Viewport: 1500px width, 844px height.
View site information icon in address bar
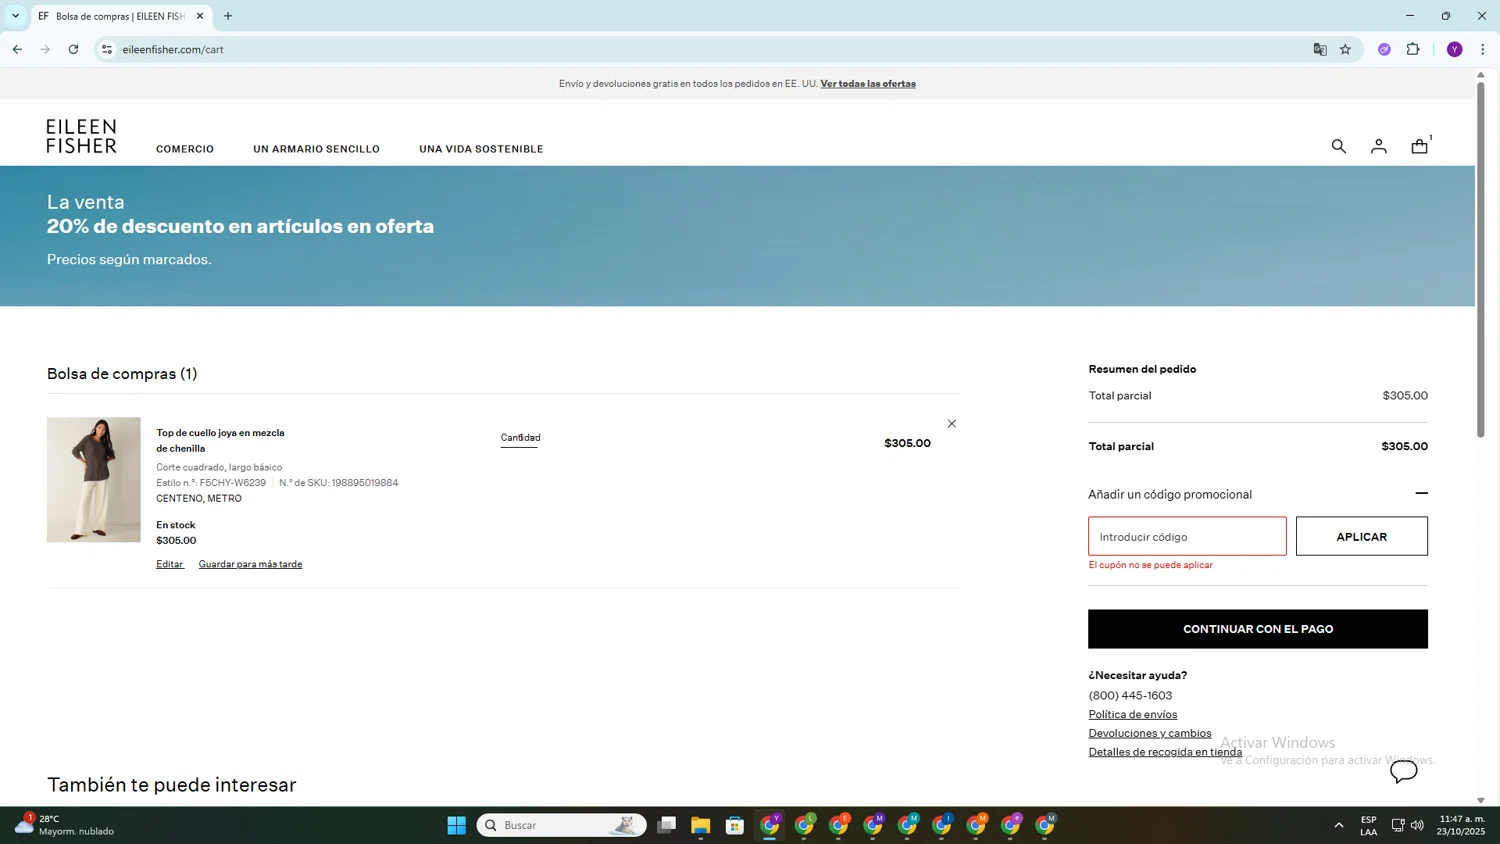107,49
